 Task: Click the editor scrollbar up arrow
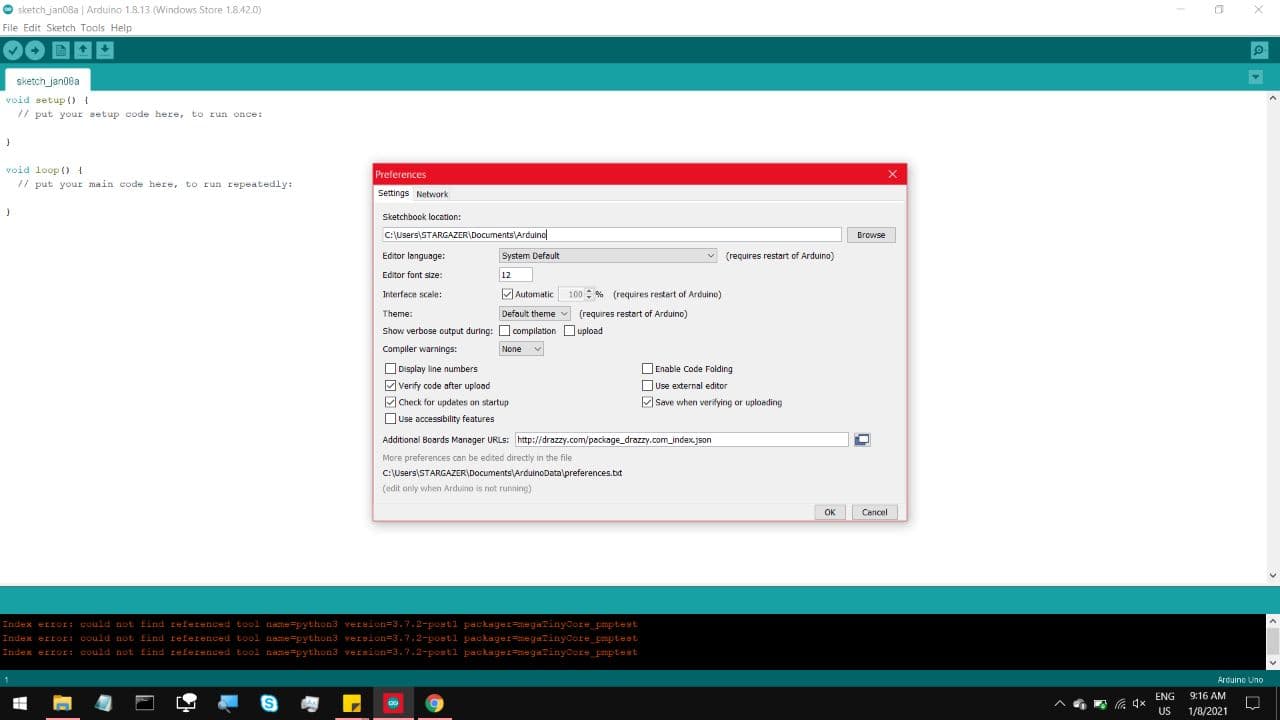click(x=1272, y=98)
